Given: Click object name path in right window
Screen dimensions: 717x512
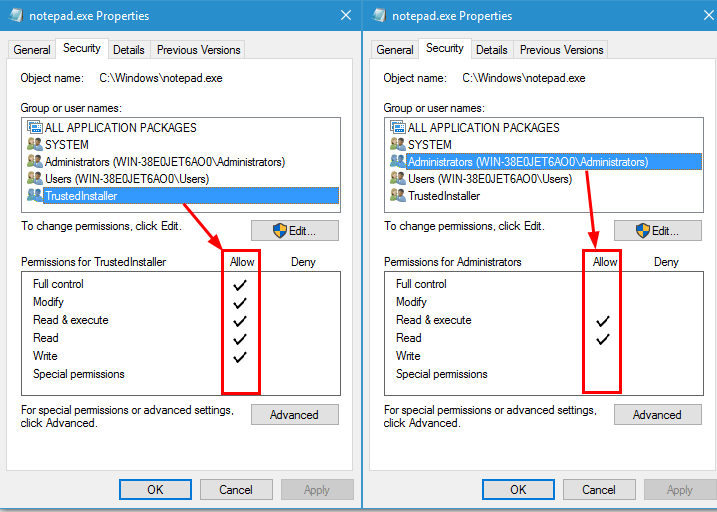Looking at the screenshot, I should pyautogui.click(x=524, y=78).
